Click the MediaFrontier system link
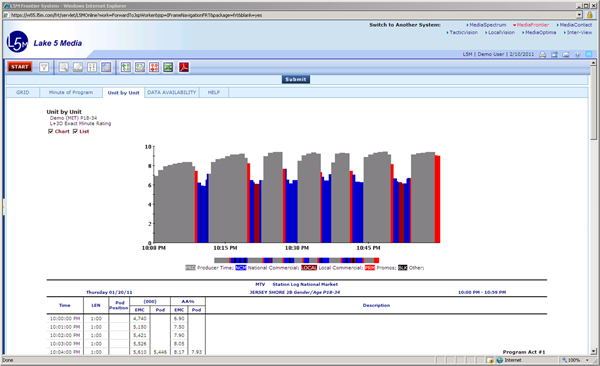The width and height of the screenshot is (600, 366). click(x=533, y=25)
